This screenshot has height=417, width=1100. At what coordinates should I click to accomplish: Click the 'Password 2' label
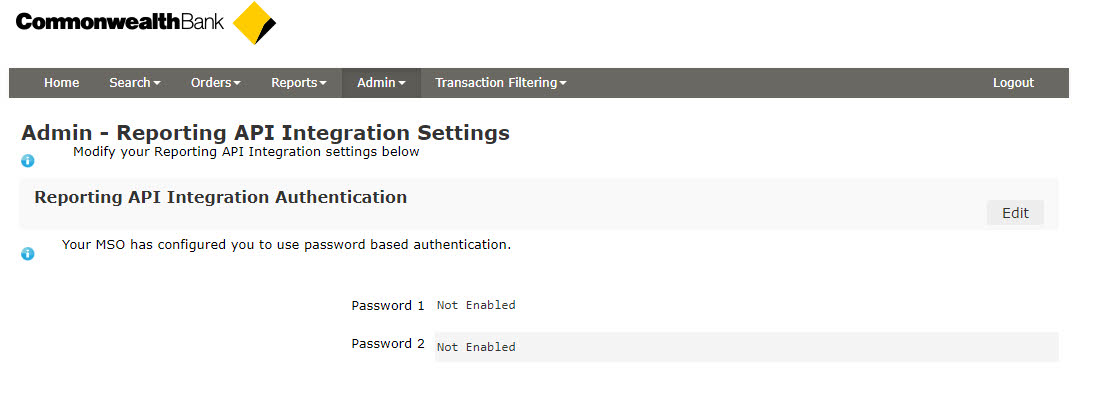(388, 344)
